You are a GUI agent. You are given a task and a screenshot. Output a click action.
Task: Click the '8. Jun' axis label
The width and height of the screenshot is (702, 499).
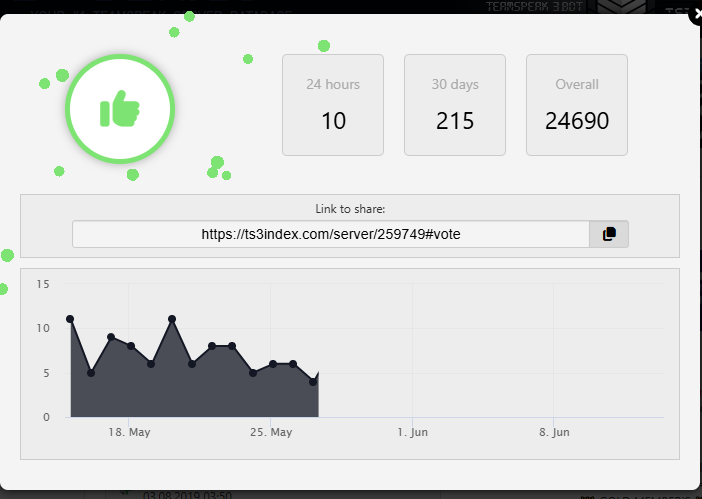coord(554,432)
